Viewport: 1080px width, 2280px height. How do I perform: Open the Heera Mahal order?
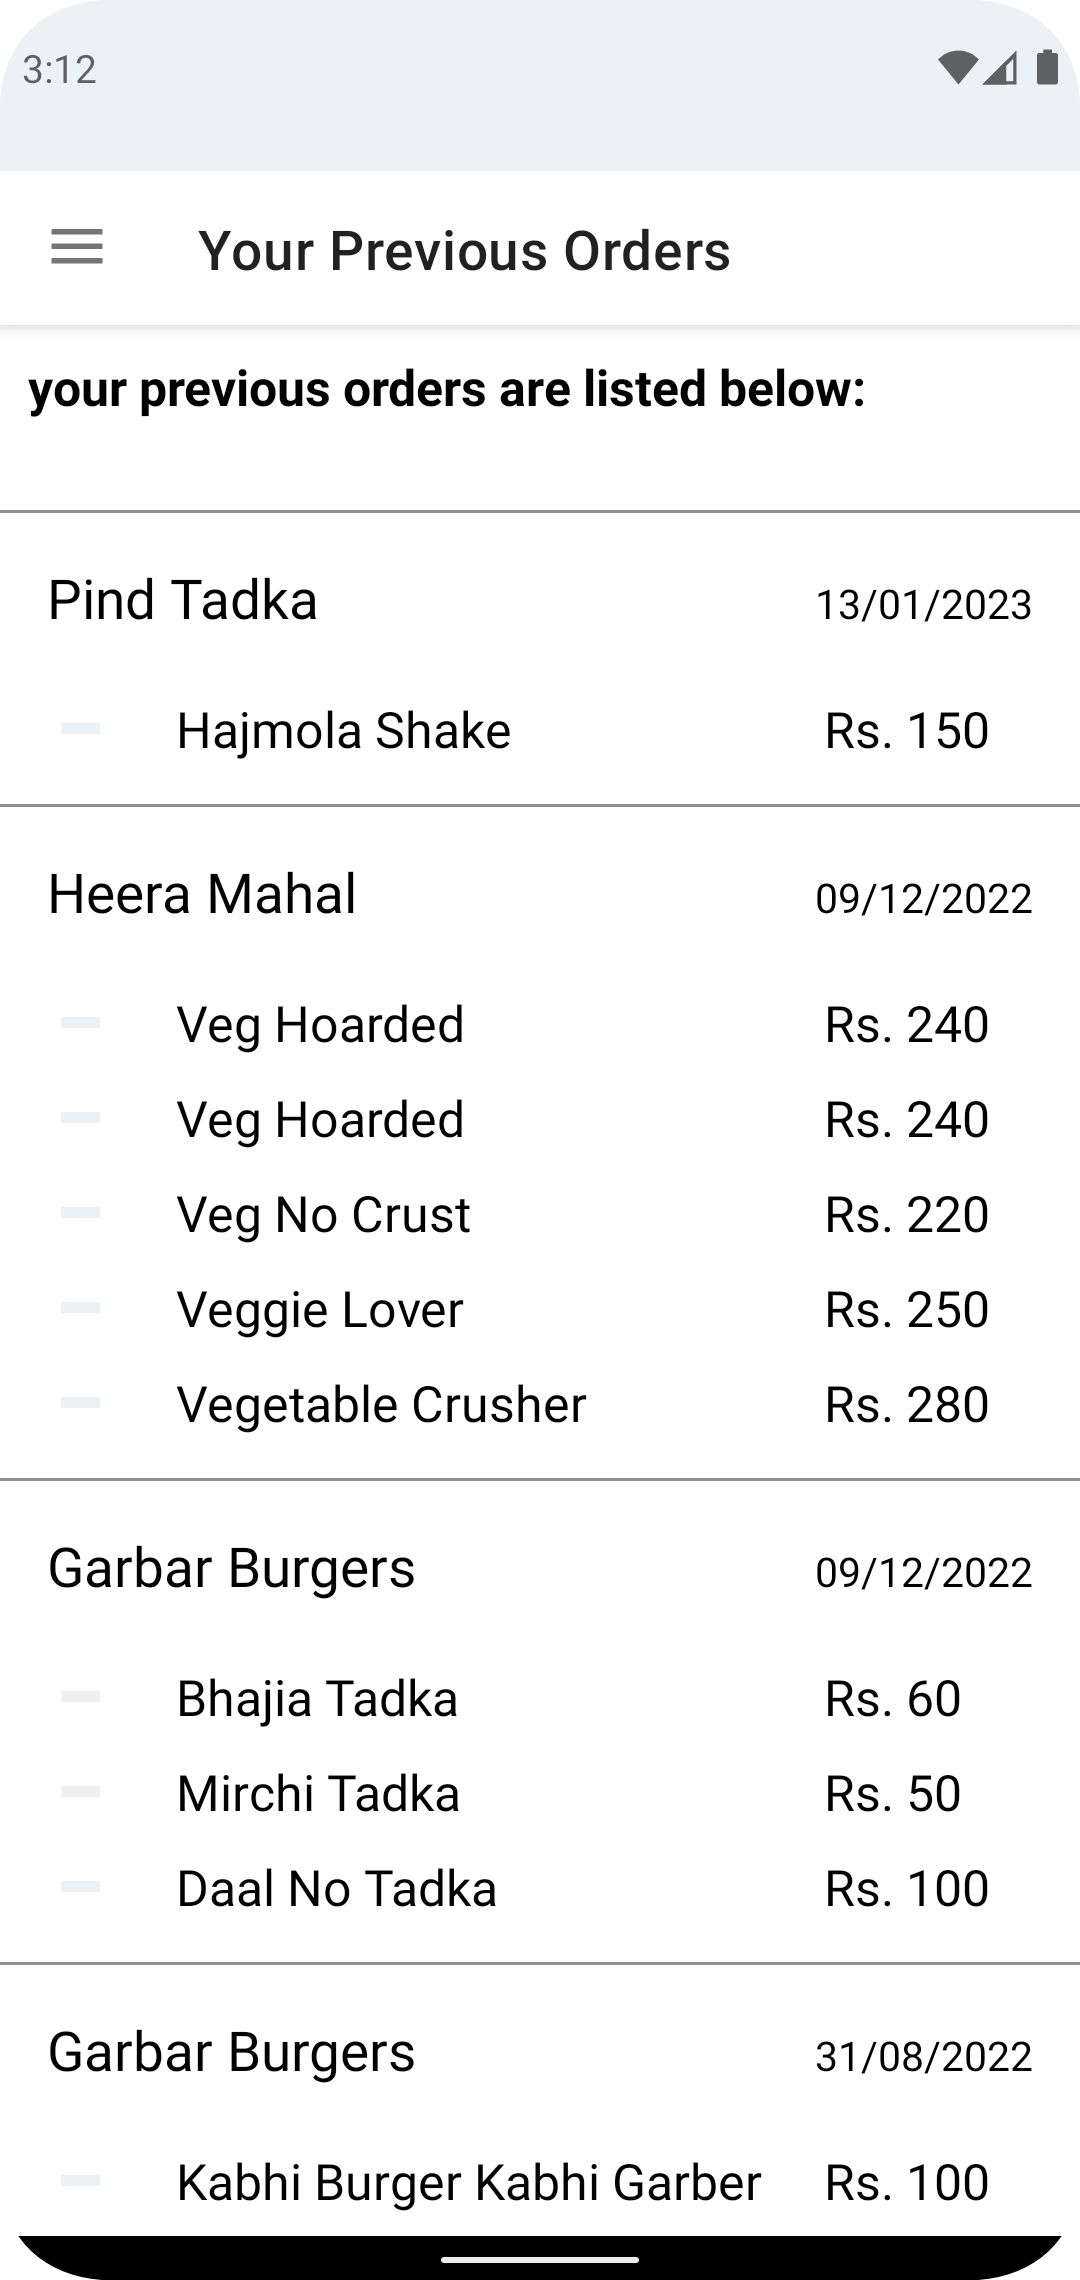pyautogui.click(x=202, y=894)
